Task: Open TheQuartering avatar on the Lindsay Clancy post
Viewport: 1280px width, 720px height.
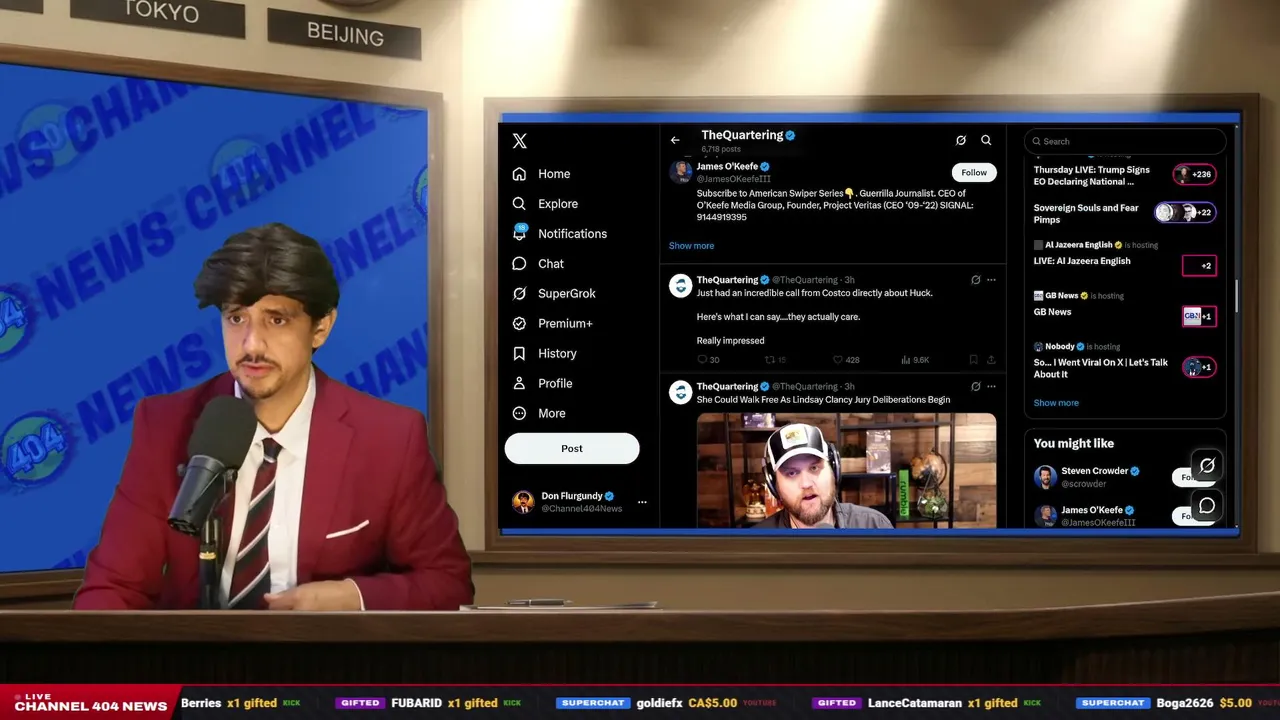Action: pyautogui.click(x=681, y=392)
